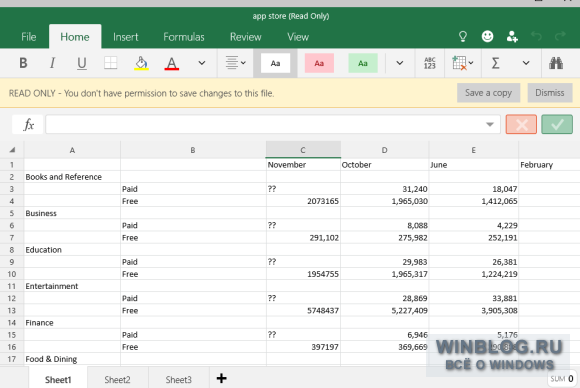Viewport: 580px width, 388px height.
Task: Select the green Good cell style
Action: click(x=363, y=63)
